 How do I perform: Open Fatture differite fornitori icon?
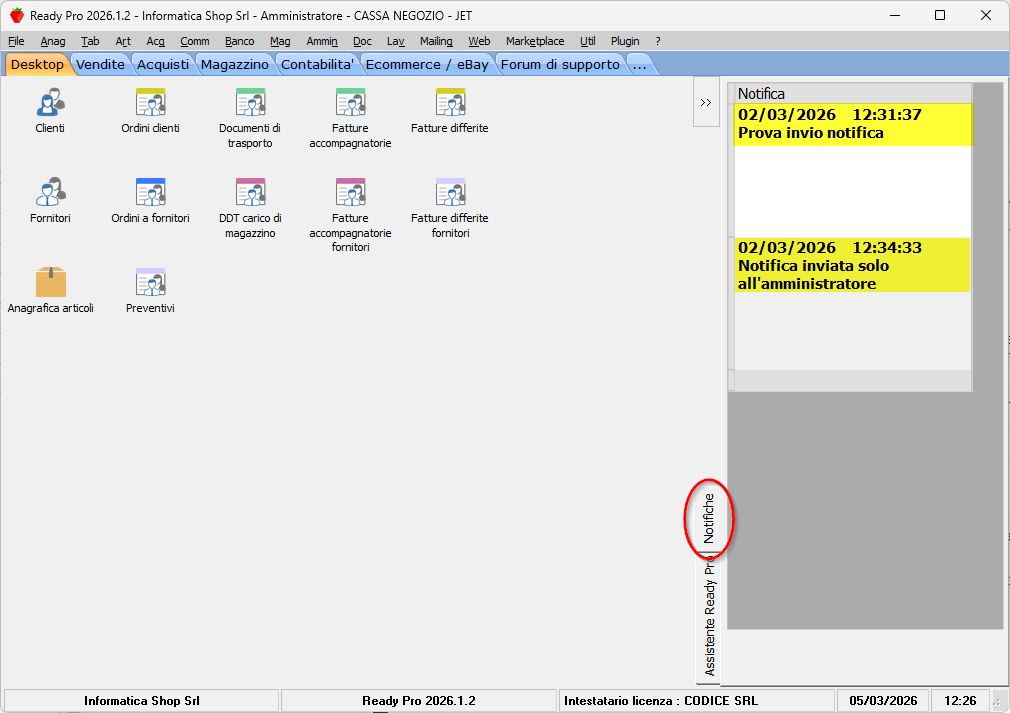[450, 194]
